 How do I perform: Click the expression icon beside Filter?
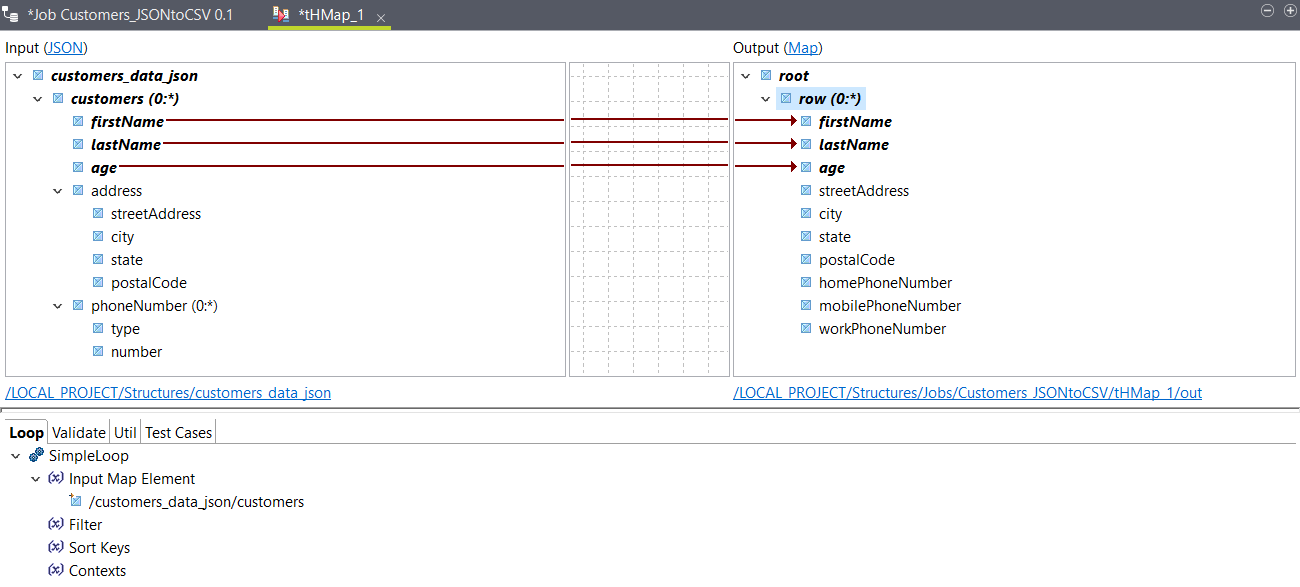pos(55,524)
